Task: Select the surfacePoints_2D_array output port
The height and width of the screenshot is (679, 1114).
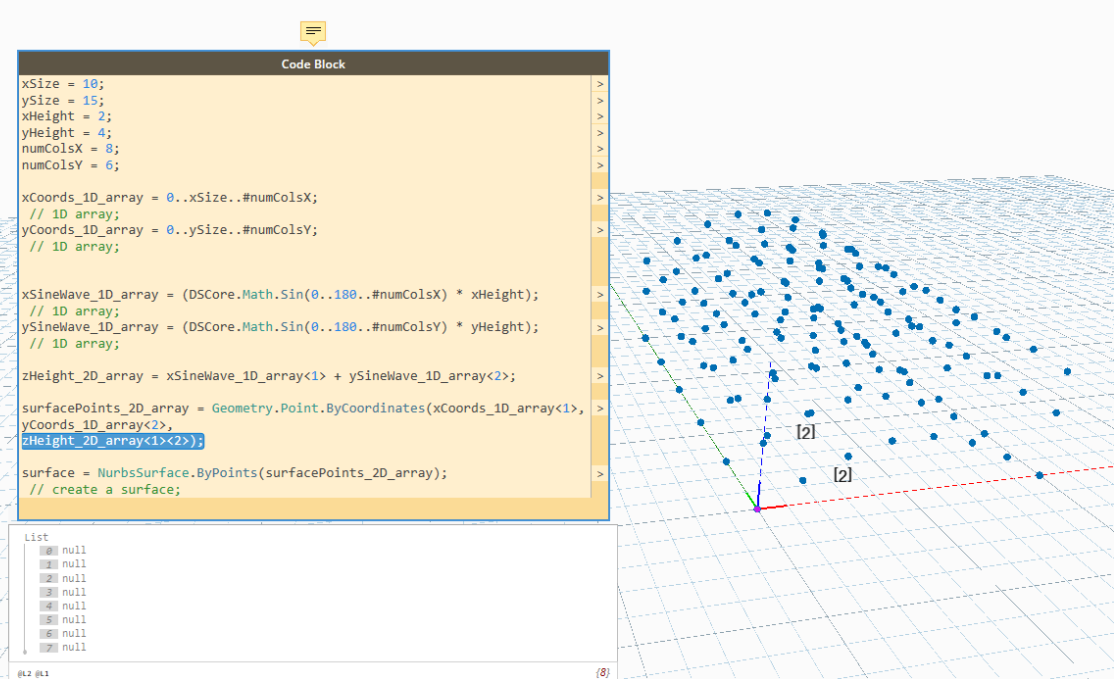Action: pos(600,408)
